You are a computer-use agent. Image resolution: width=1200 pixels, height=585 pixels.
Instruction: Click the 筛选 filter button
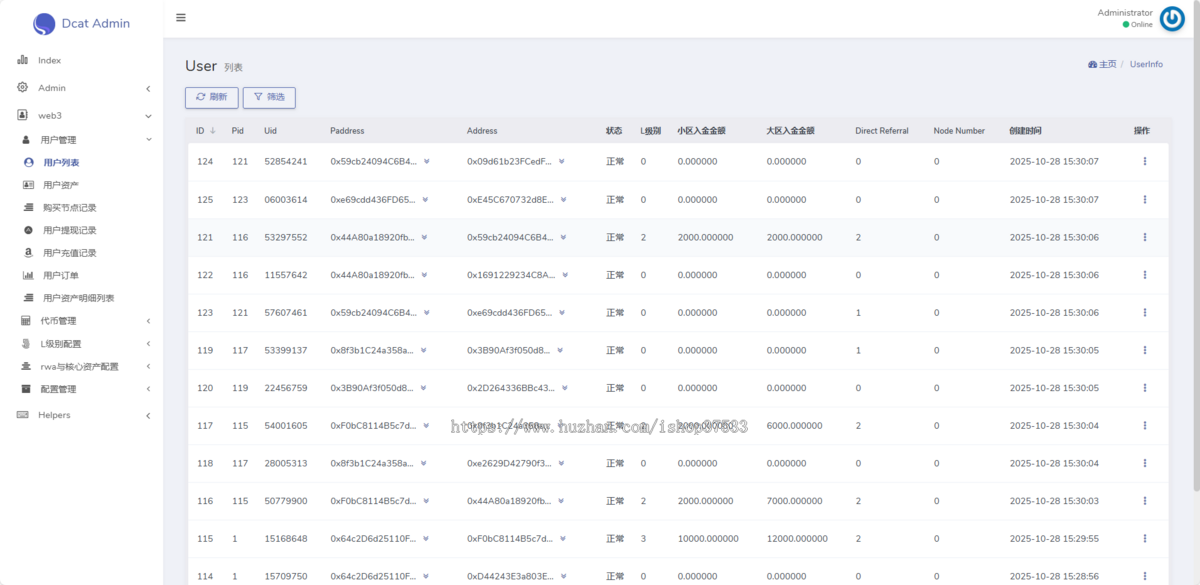click(x=269, y=97)
